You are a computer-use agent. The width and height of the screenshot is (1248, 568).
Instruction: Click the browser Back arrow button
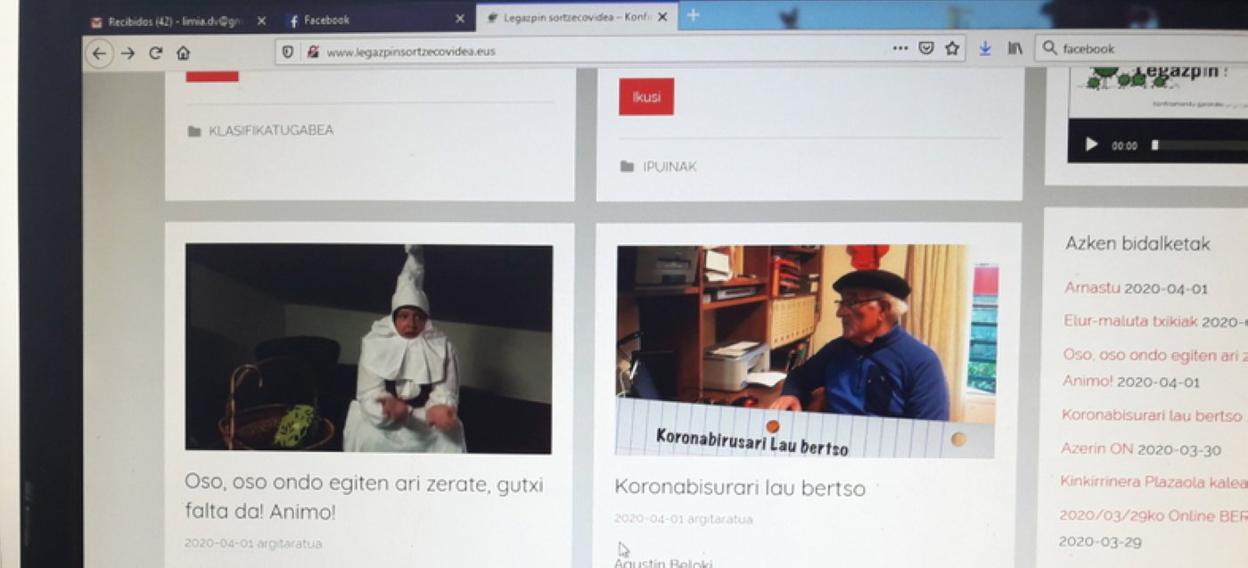(98, 54)
